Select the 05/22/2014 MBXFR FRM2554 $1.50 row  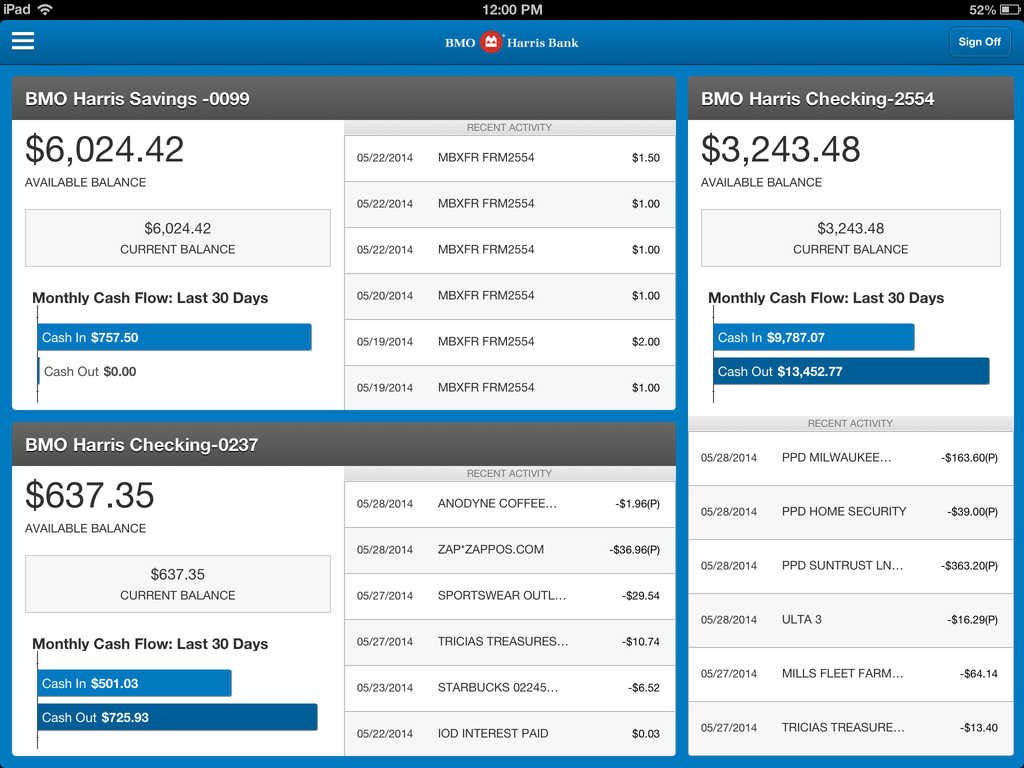click(x=509, y=158)
